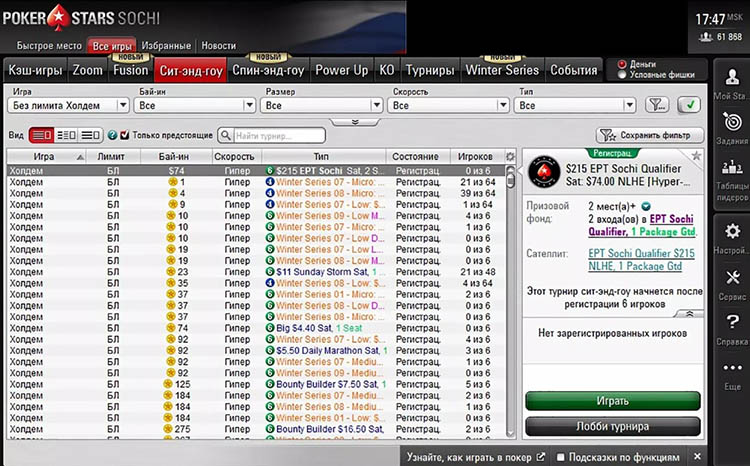The image size is (750, 466).
Task: Click external link icon after Узнайте, как играть
Action: coord(540,457)
